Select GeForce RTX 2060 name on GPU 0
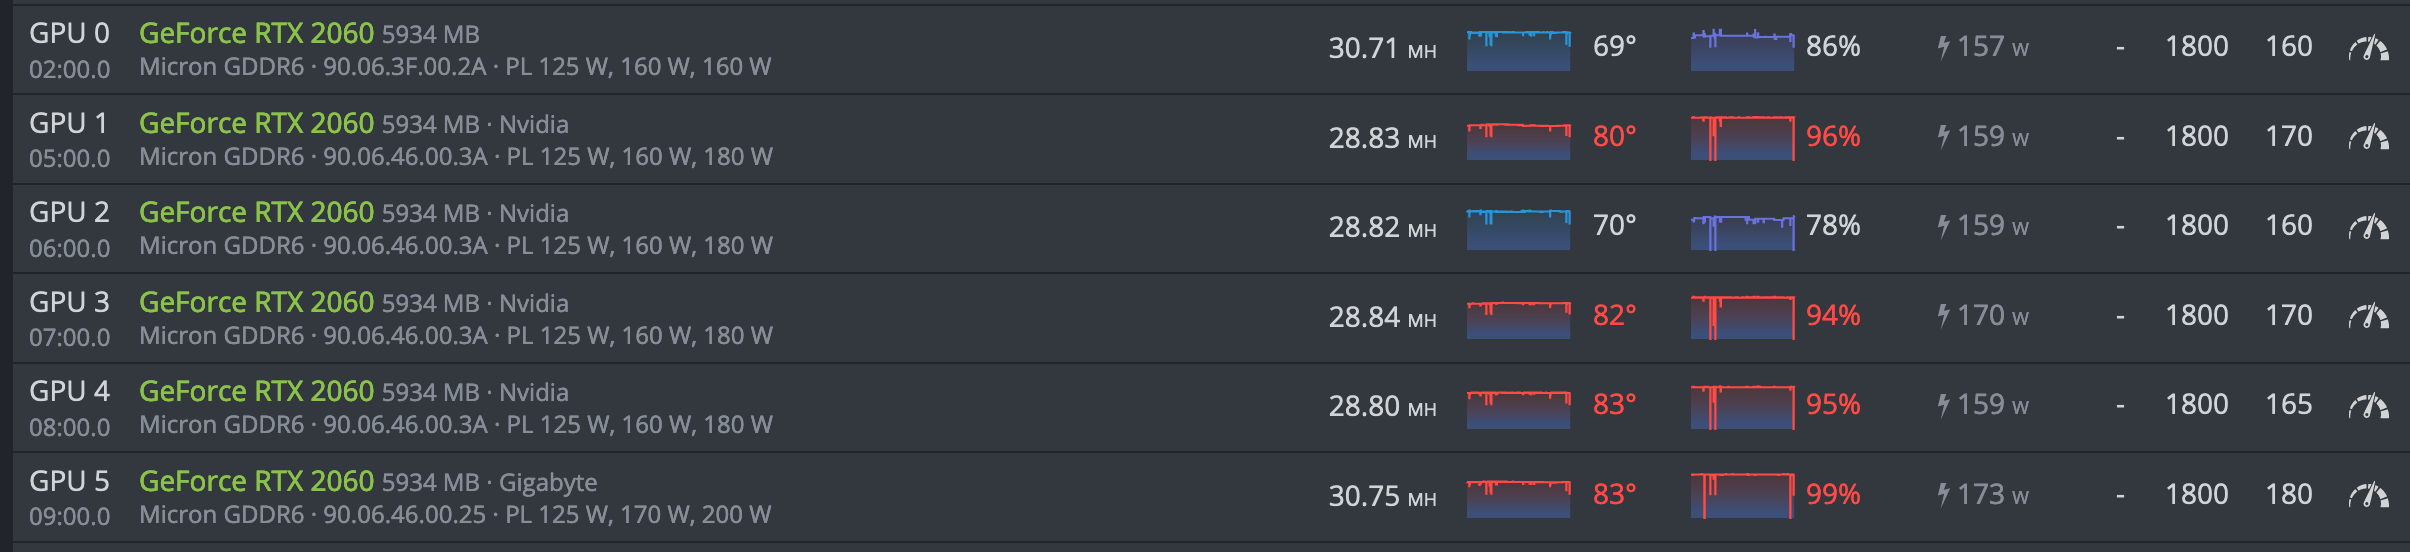The width and height of the screenshot is (2410, 552). pos(256,33)
